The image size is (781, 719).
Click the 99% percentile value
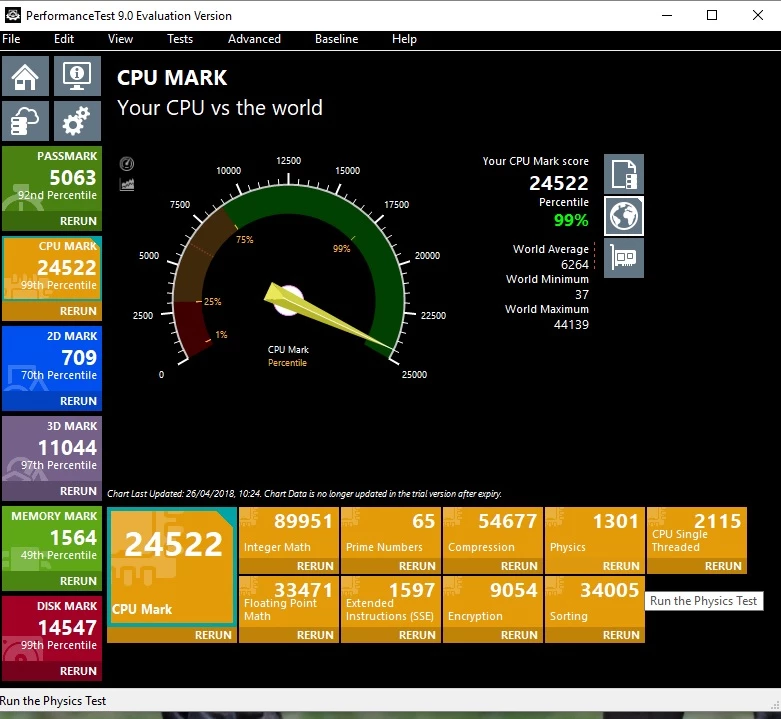571,220
